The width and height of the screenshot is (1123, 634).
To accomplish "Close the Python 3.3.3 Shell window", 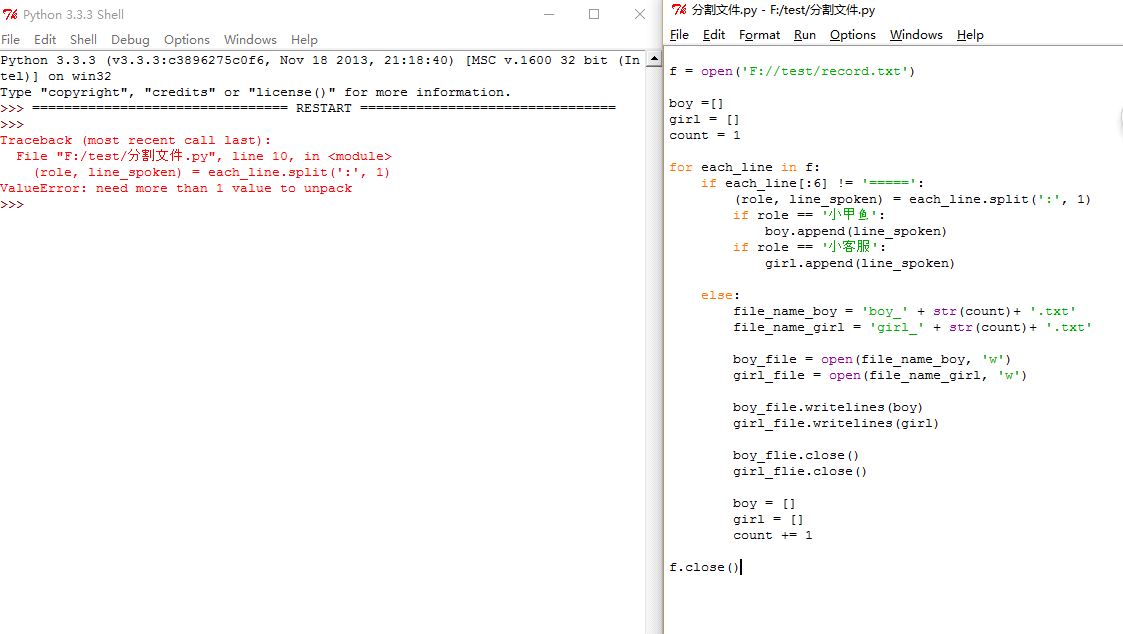I will coord(640,14).
